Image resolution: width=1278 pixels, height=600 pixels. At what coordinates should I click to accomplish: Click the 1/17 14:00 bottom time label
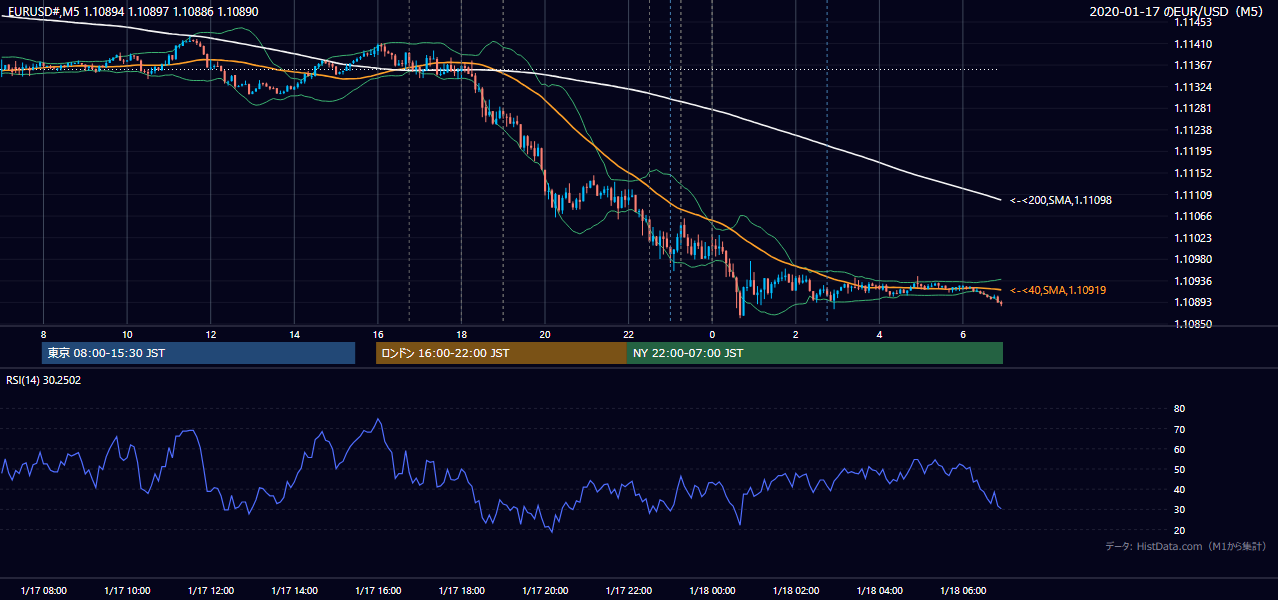click(x=294, y=591)
